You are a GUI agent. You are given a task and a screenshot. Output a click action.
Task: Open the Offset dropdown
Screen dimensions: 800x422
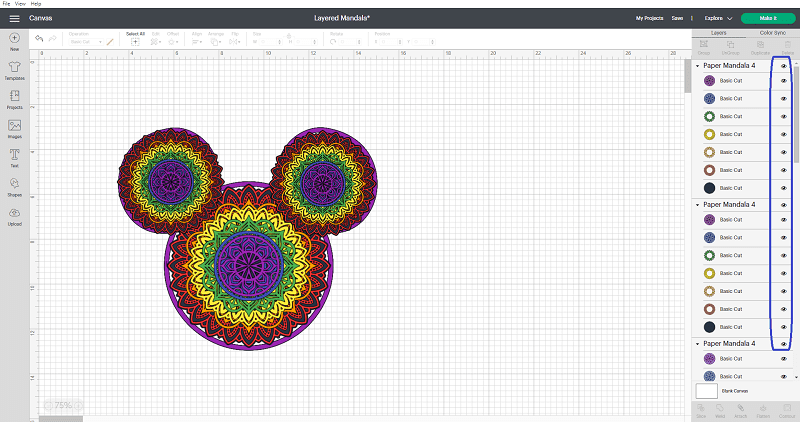(173, 42)
